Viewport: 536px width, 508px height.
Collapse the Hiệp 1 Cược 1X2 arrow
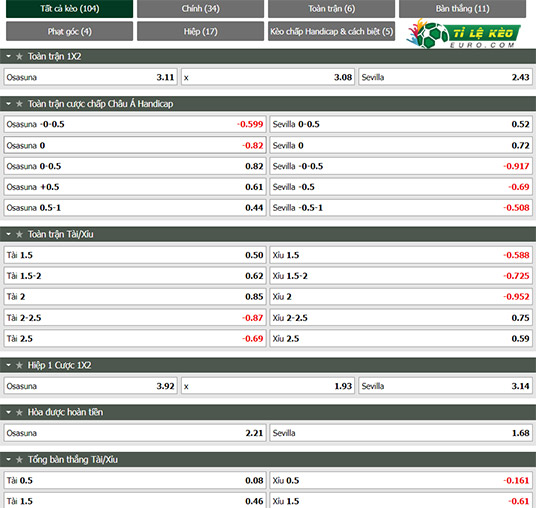point(9,365)
